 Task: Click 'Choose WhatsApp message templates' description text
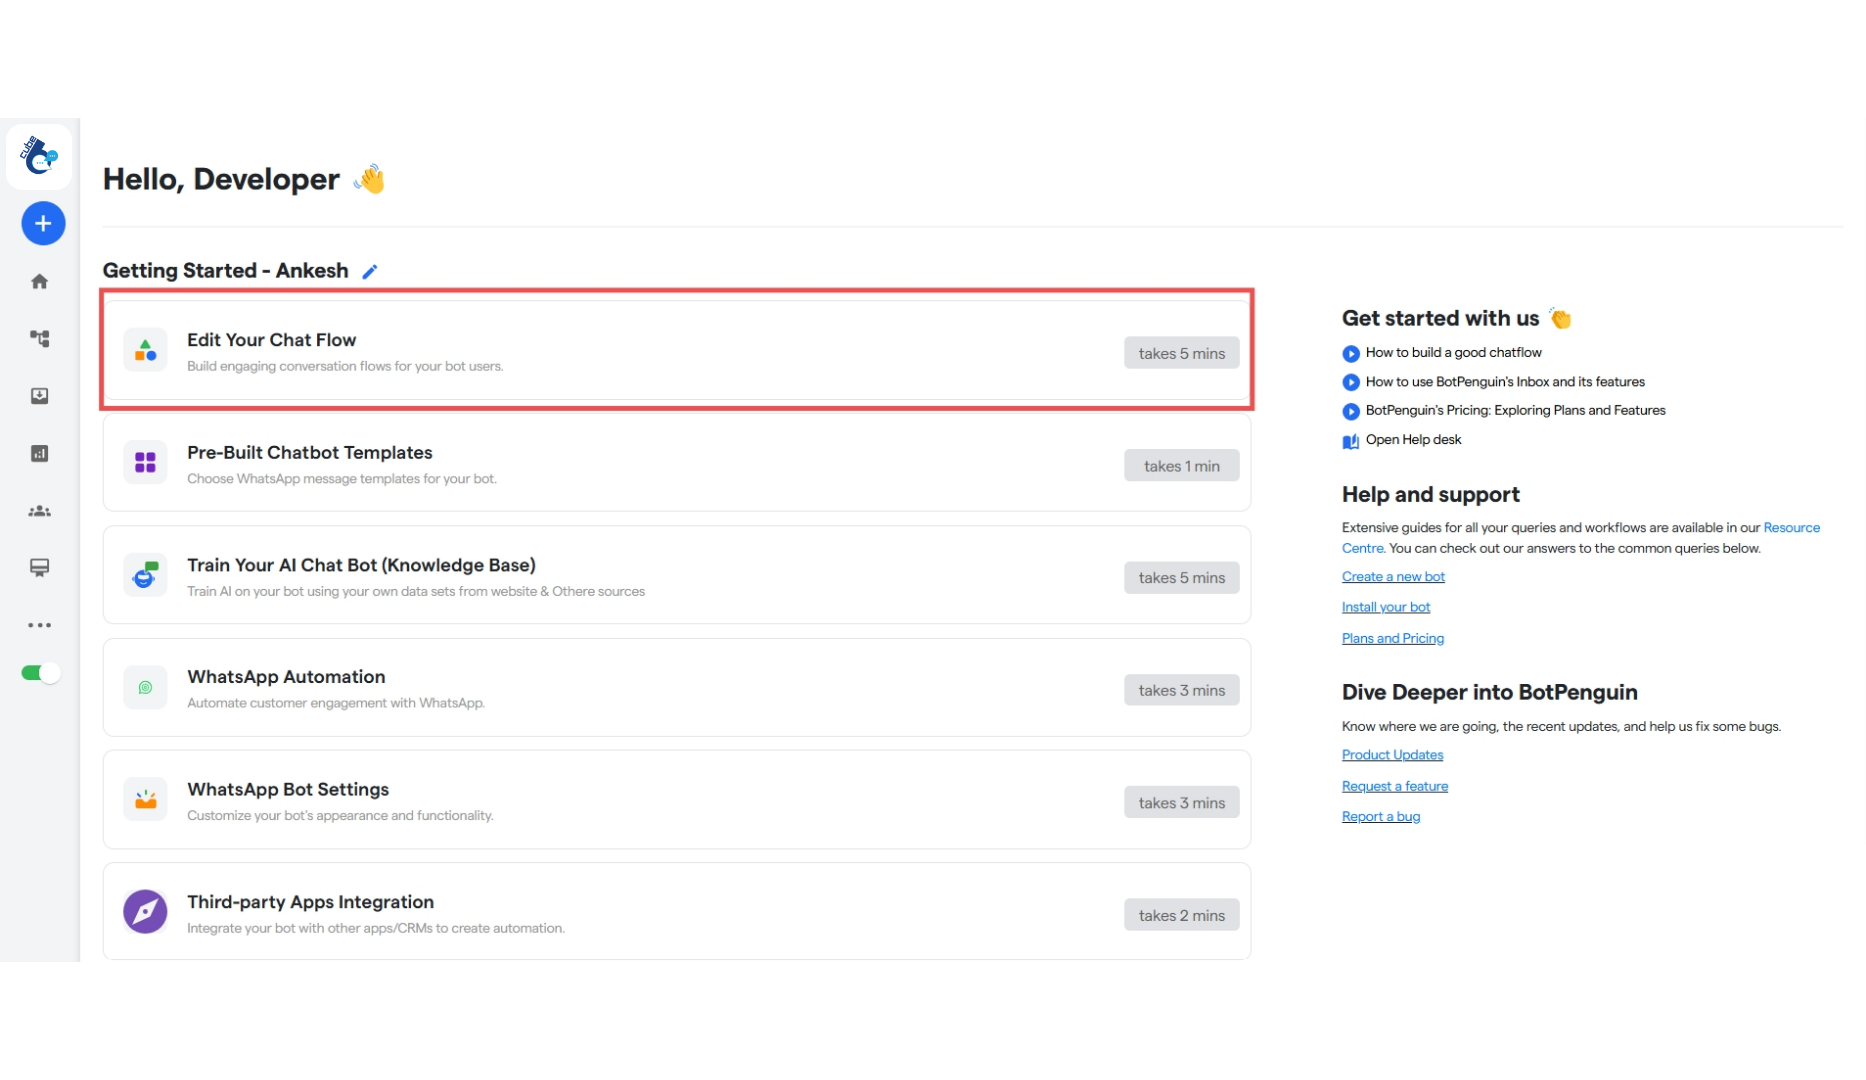tap(342, 479)
